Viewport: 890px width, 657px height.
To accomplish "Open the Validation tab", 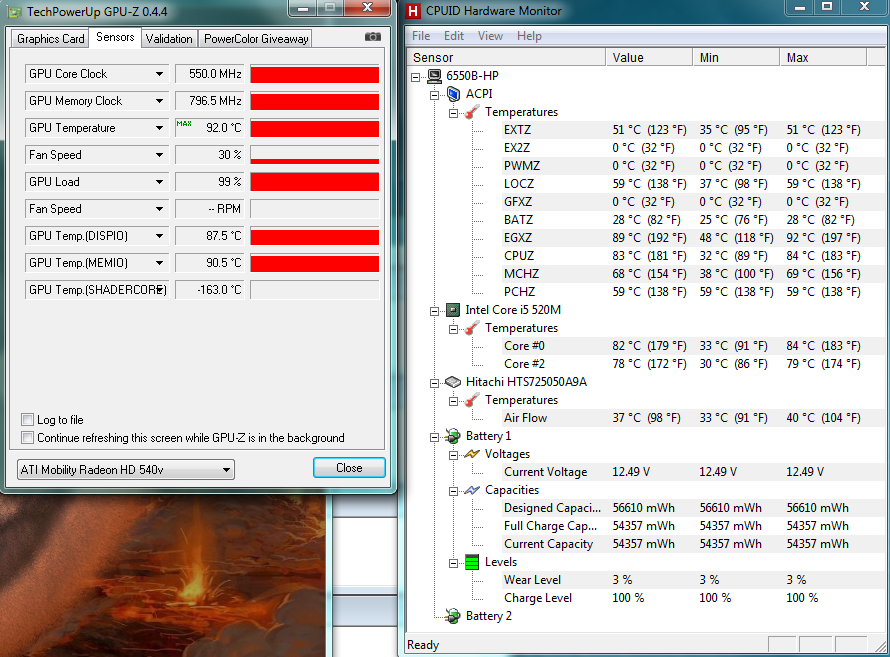I will tap(169, 39).
